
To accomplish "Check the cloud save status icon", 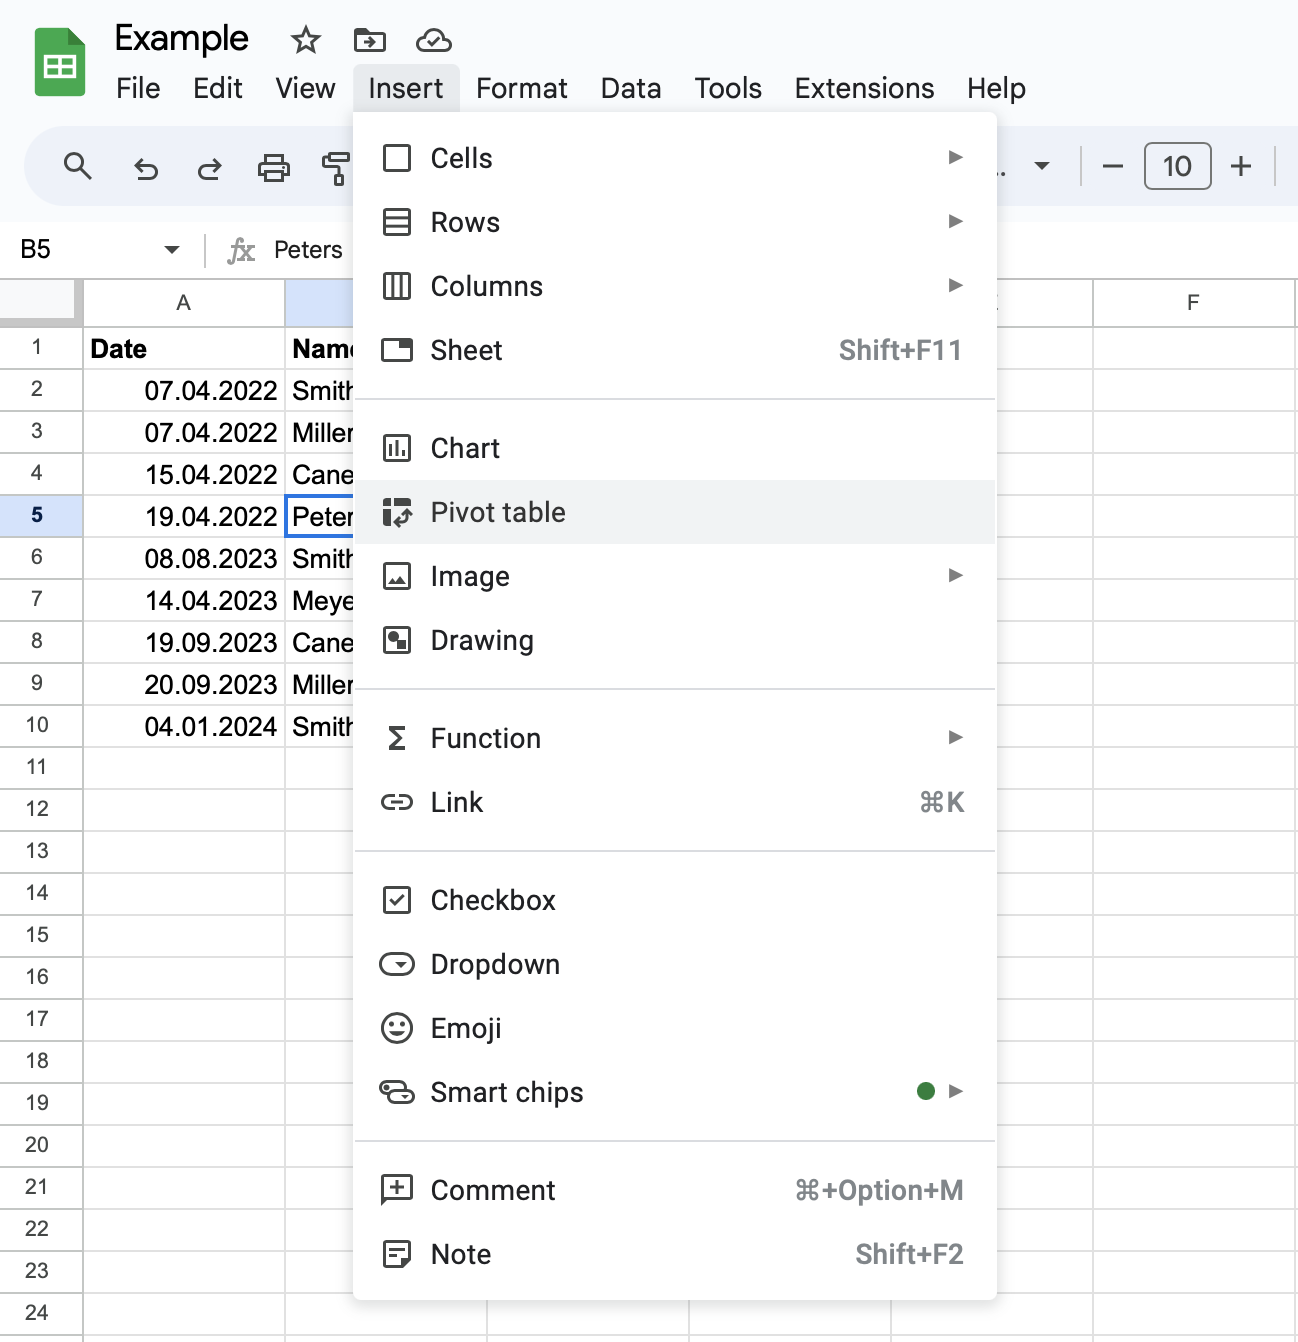I will 433,40.
